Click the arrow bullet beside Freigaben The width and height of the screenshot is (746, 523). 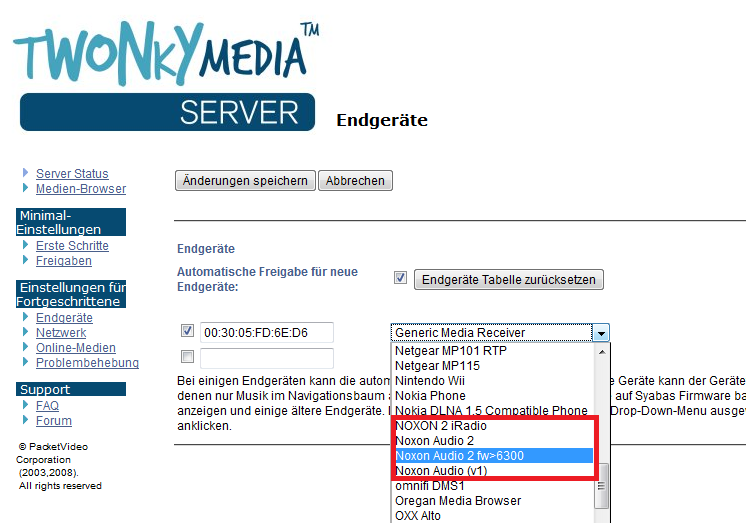click(x=26, y=259)
